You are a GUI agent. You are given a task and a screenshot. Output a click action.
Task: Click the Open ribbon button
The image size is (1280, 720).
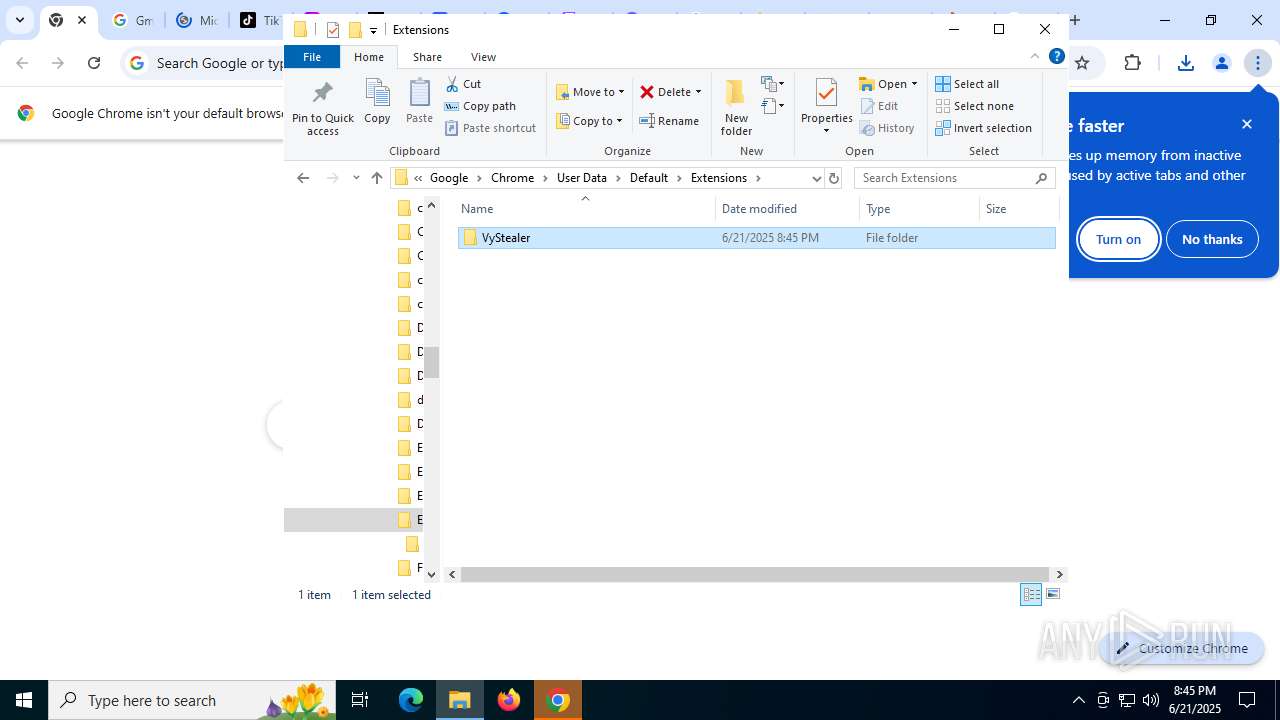pyautogui.click(x=887, y=84)
